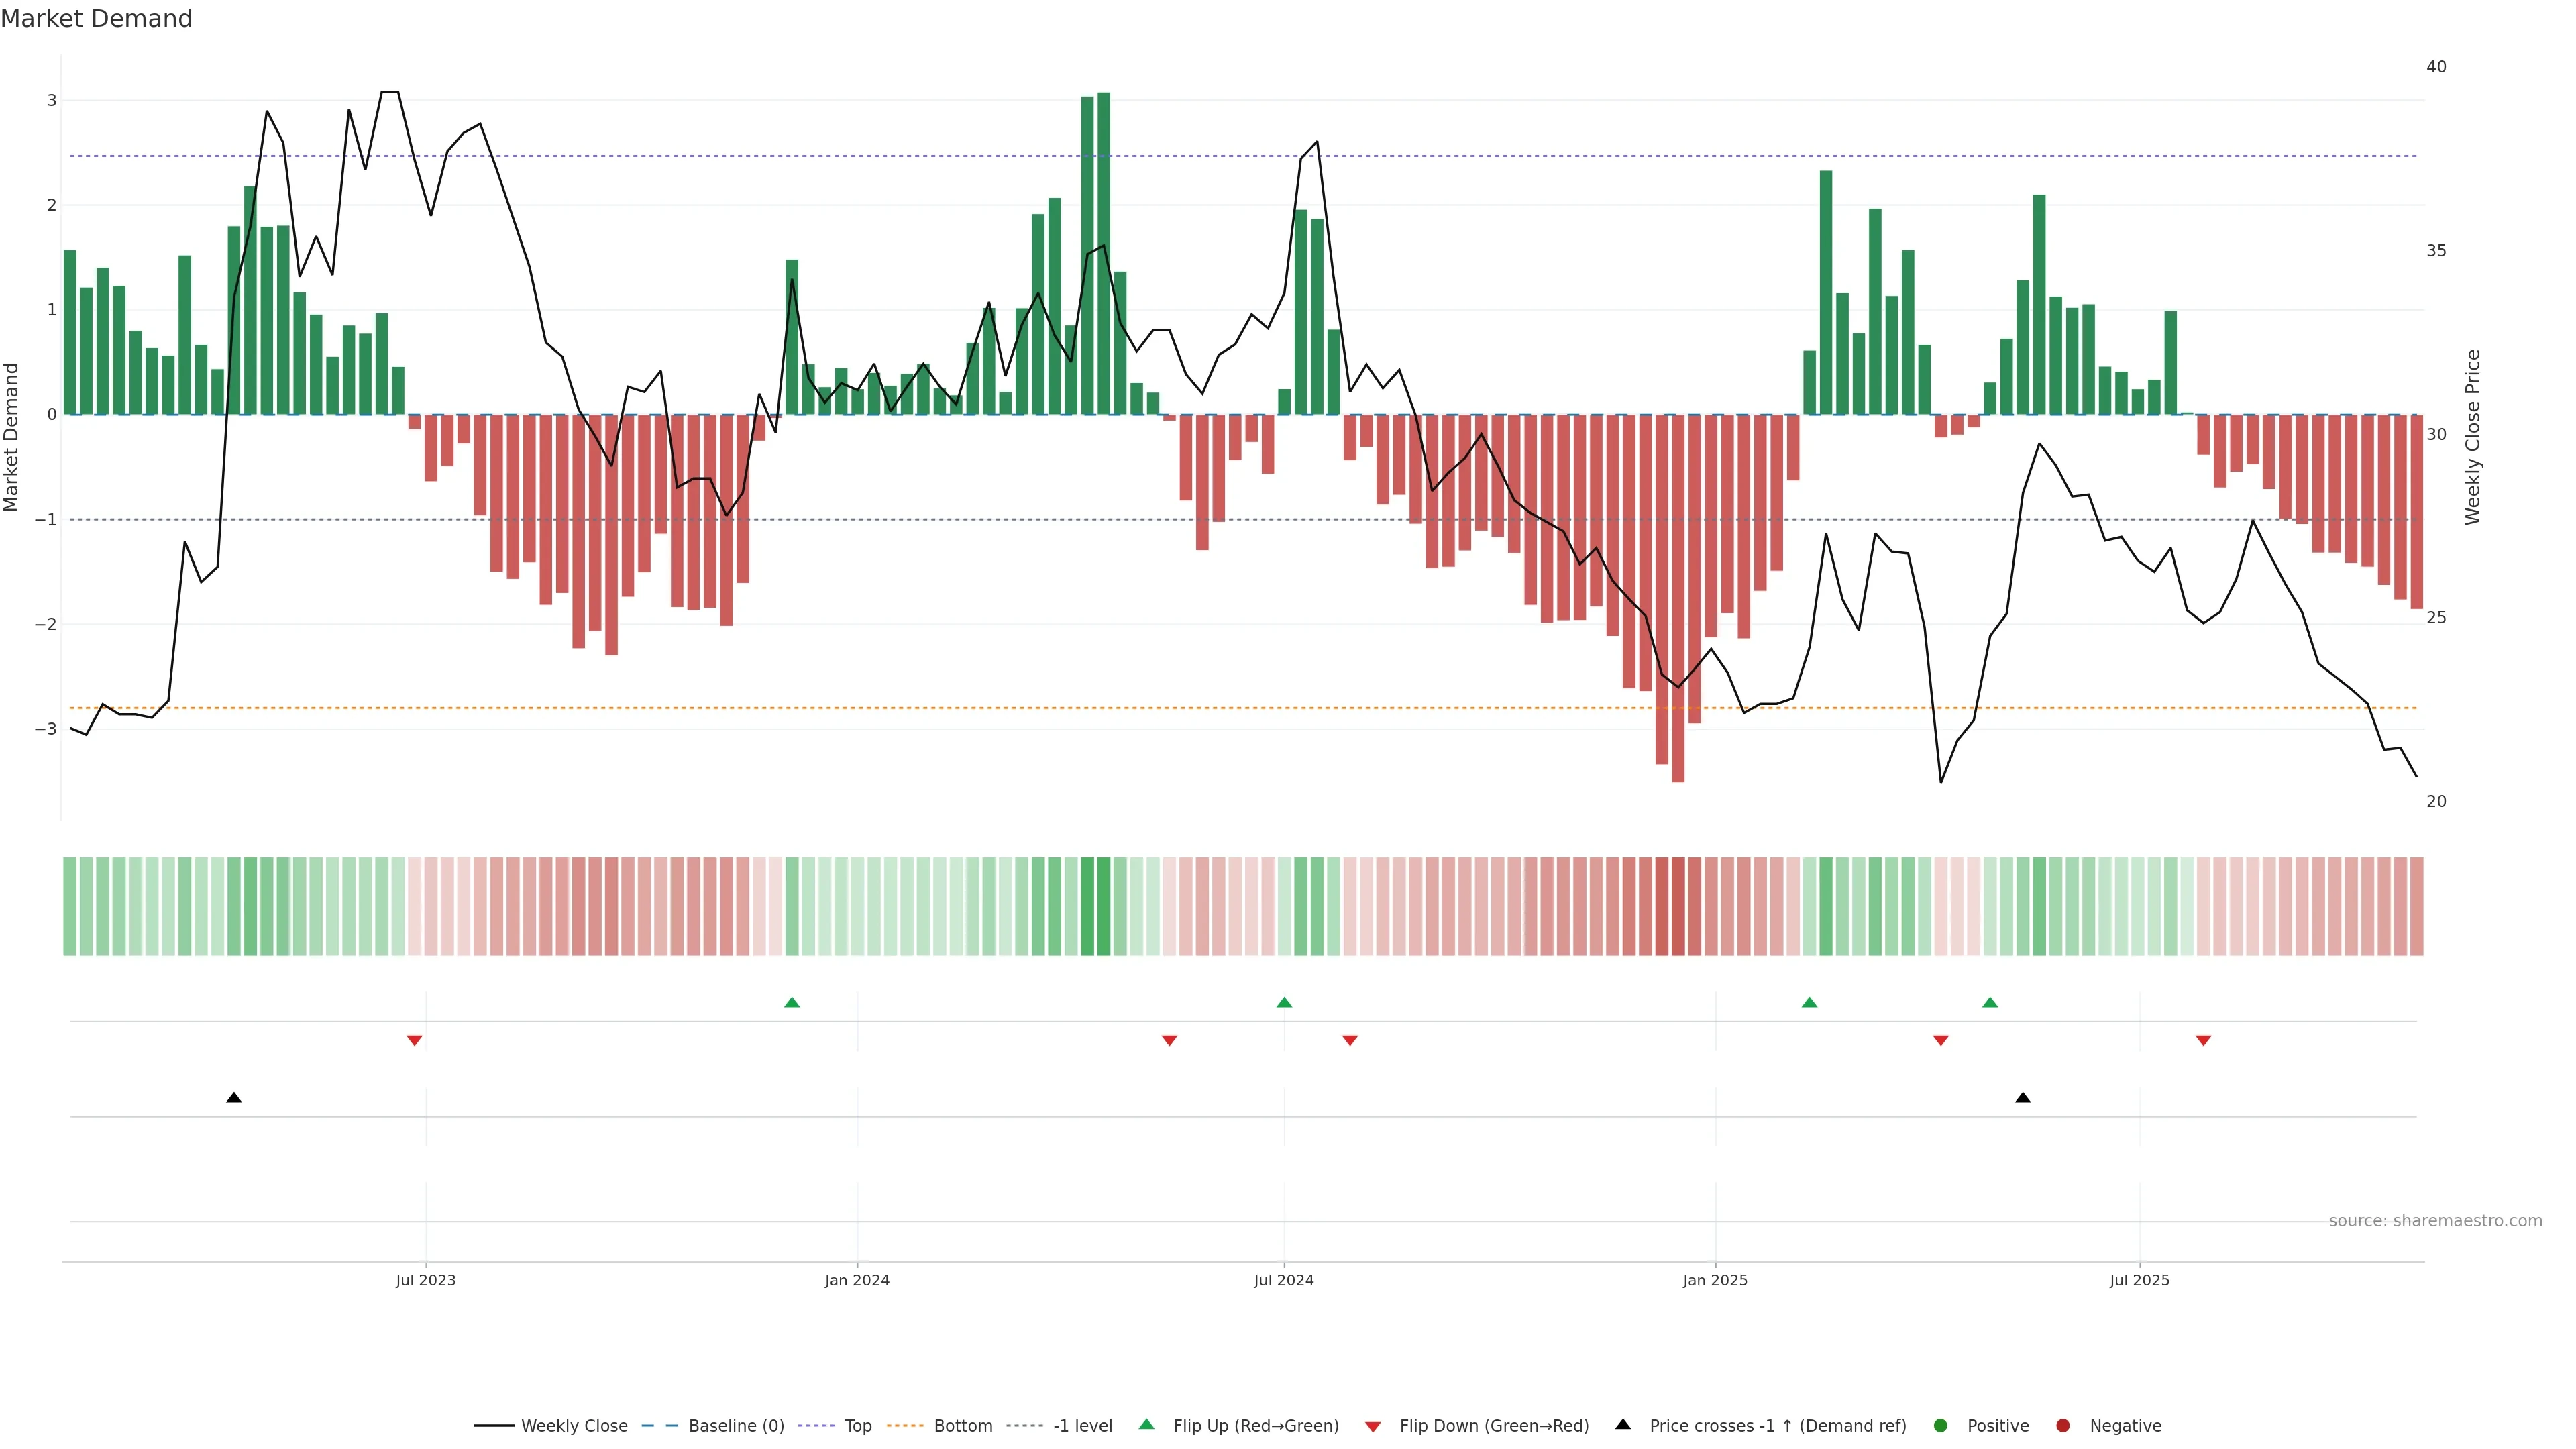Toggle the -1 level legend entry

pyautogui.click(x=1082, y=1425)
